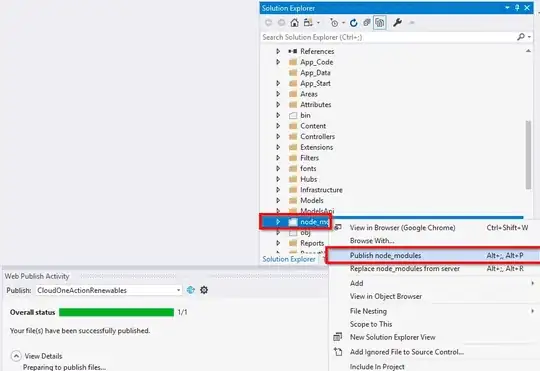The image size is (540, 371).
Task: Click the Controllers folder icon
Action: [293, 136]
